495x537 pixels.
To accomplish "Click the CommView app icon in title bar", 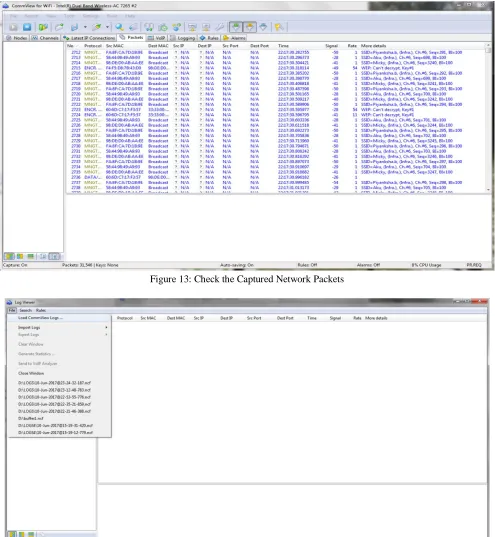I will [x=5, y=6].
